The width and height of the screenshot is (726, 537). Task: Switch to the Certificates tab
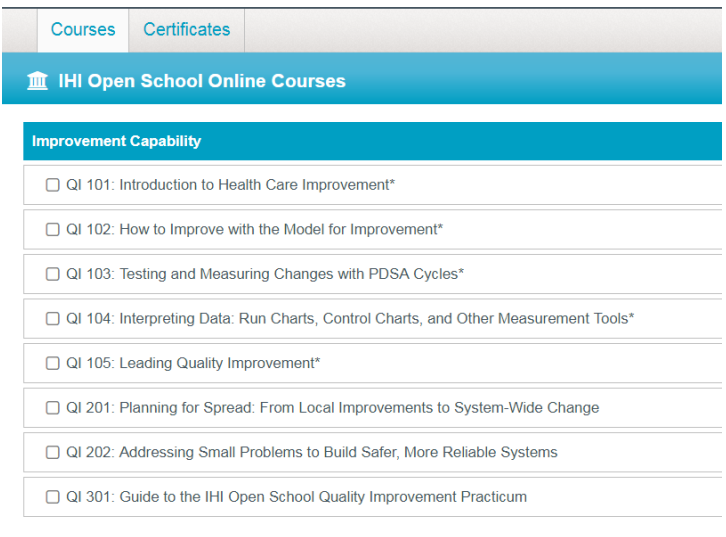187,30
